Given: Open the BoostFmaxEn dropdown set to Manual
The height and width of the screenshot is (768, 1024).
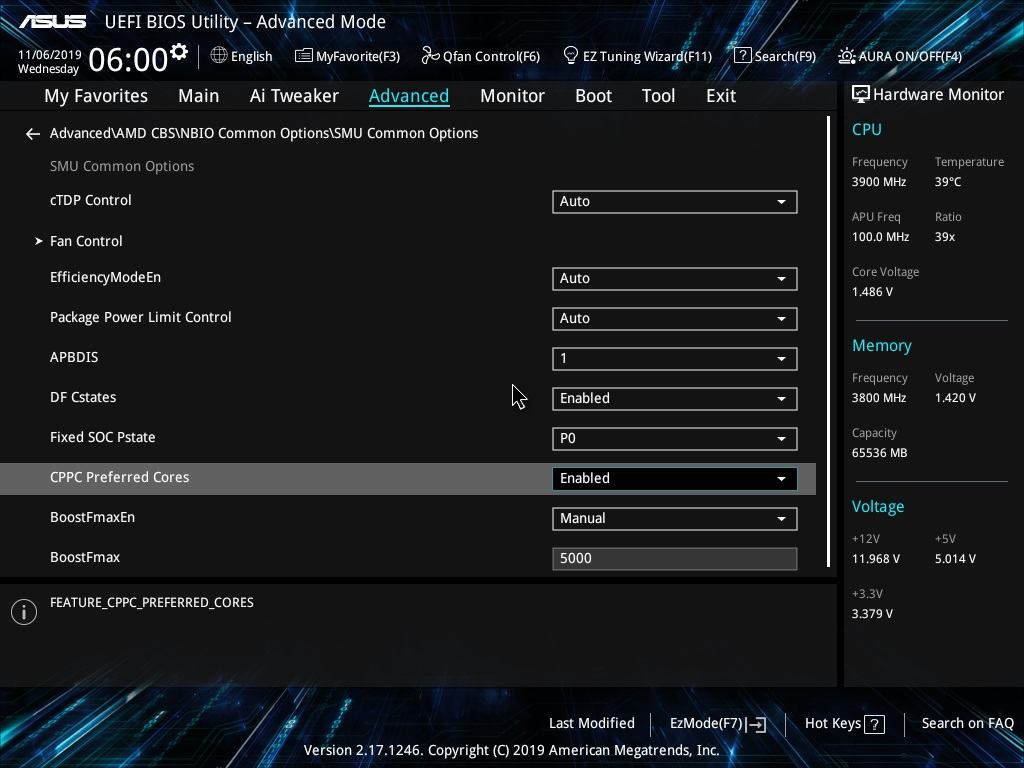Looking at the screenshot, I should (x=675, y=519).
